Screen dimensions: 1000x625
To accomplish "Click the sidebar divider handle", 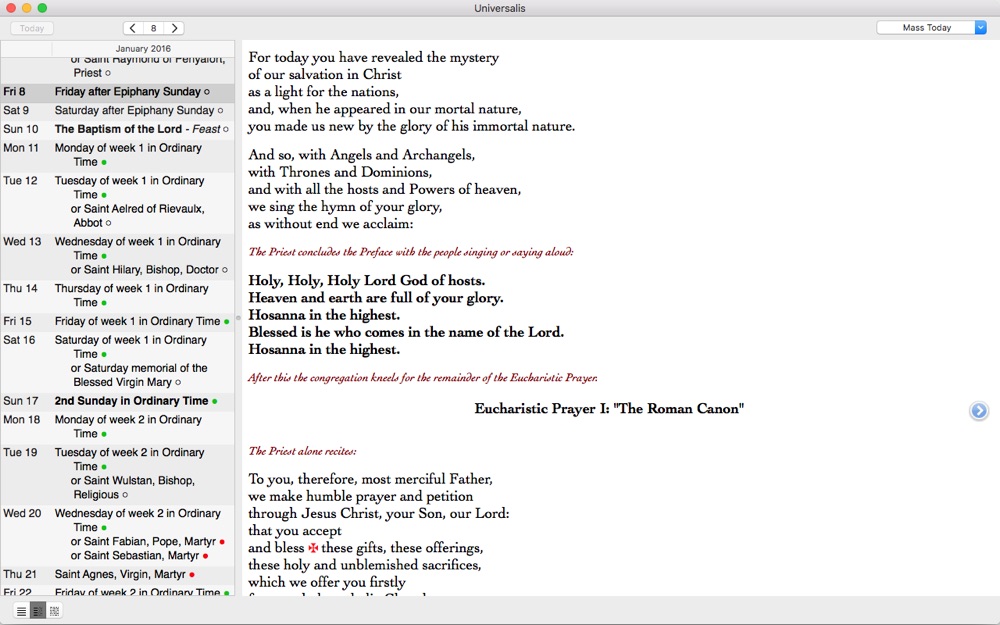I will tap(238, 318).
